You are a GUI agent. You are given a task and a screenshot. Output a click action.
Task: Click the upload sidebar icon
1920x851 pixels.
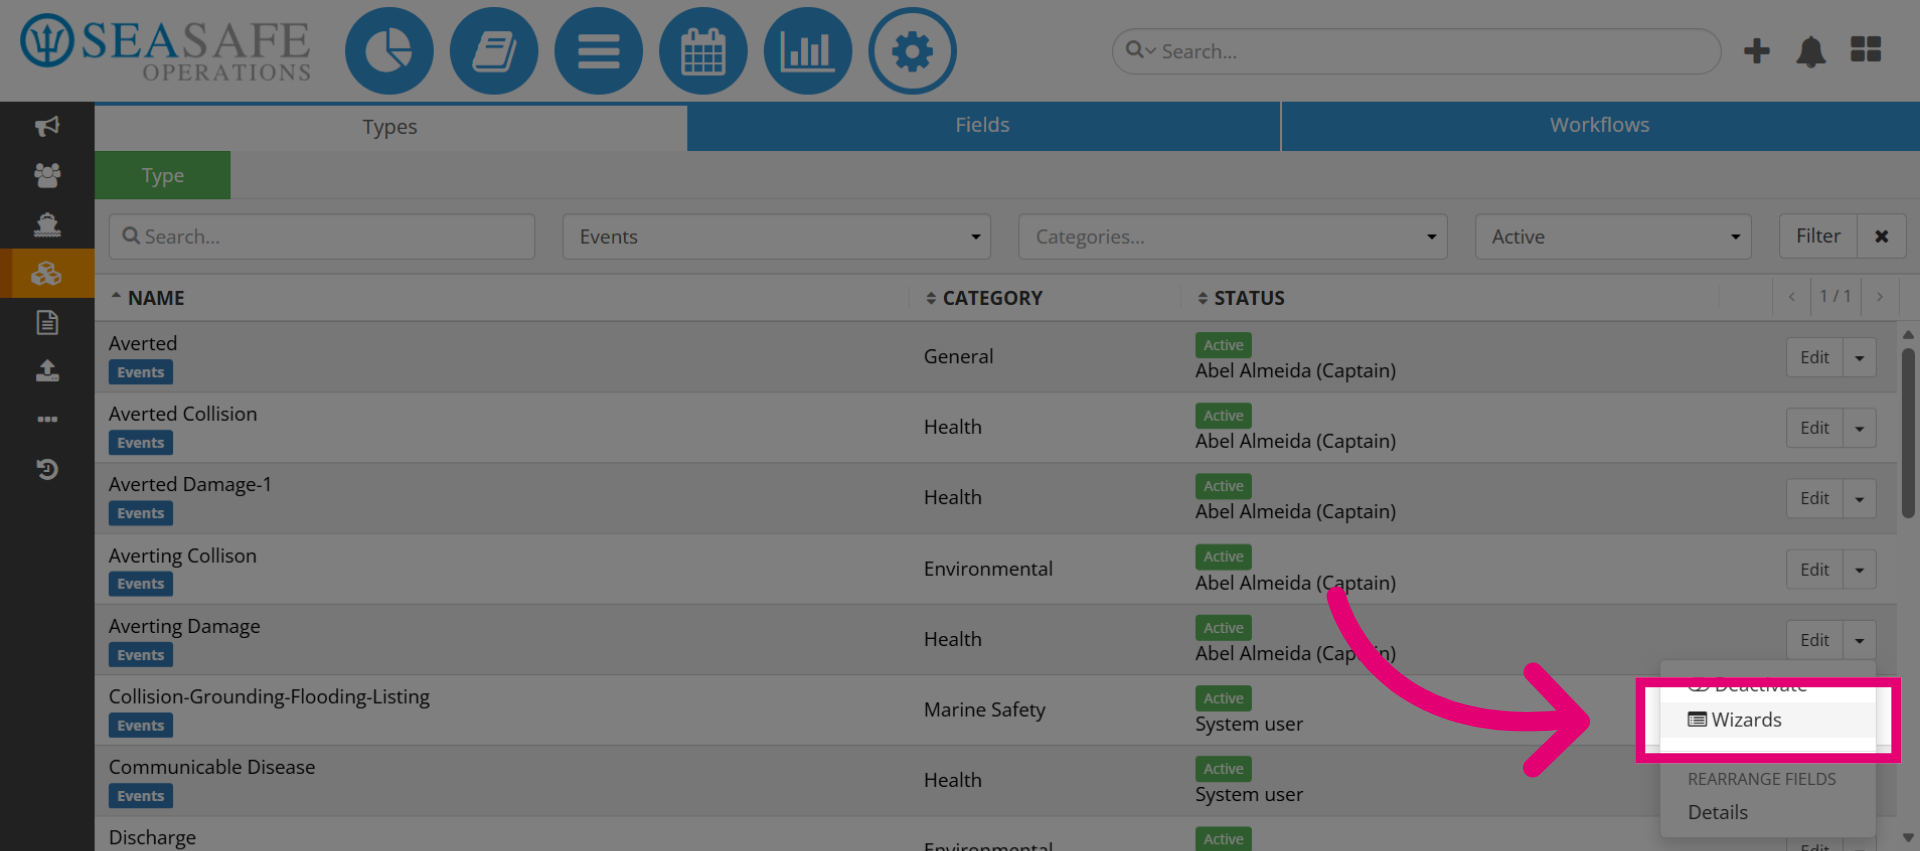click(x=47, y=371)
